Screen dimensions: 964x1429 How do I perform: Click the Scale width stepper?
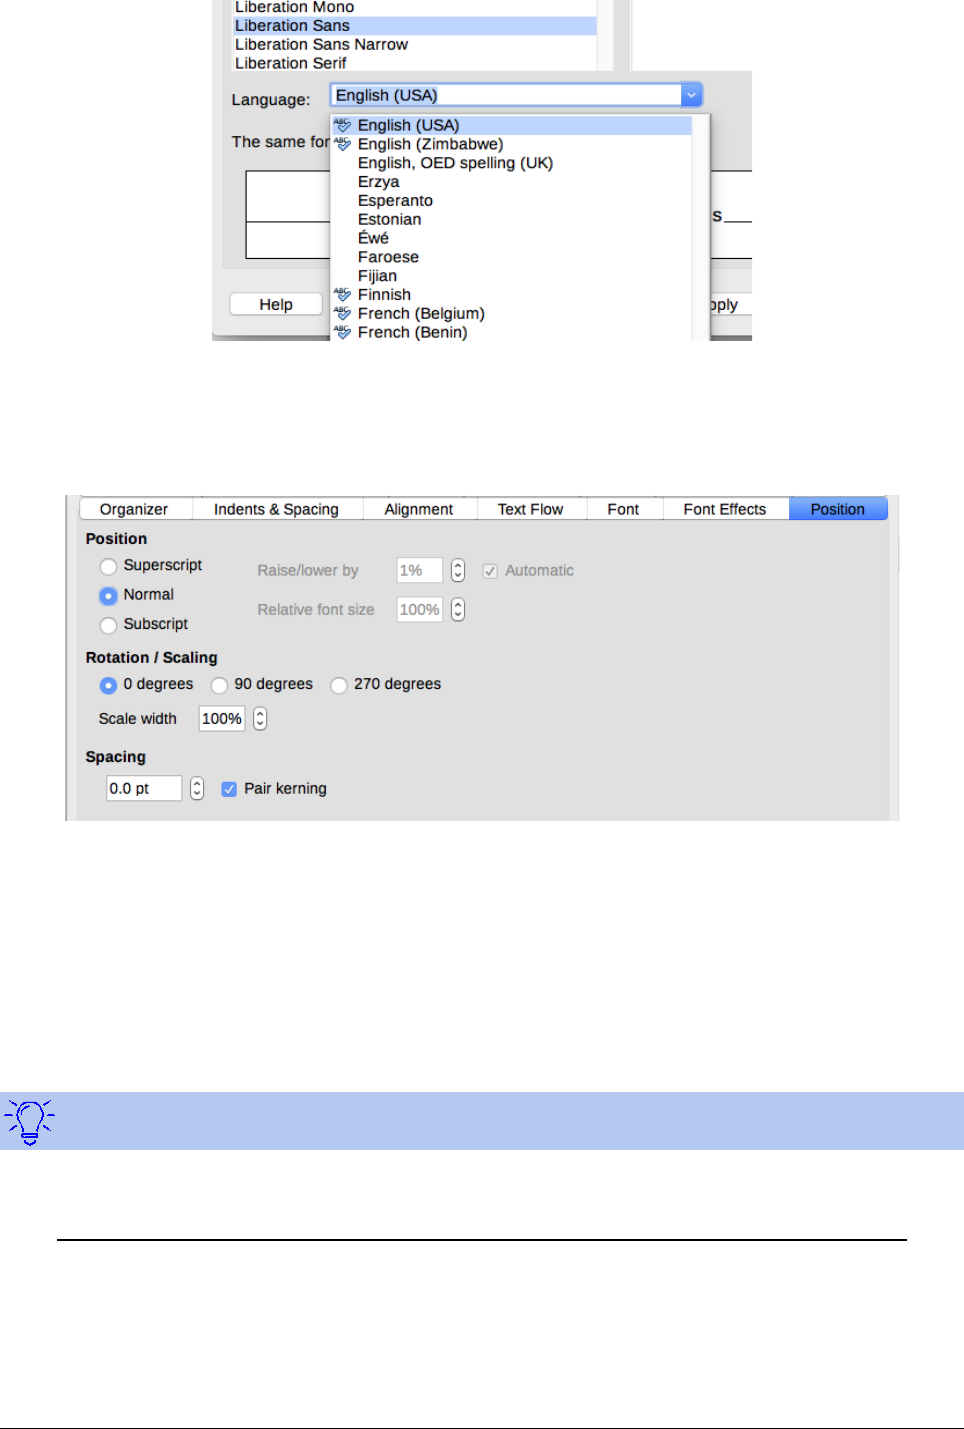click(260, 718)
